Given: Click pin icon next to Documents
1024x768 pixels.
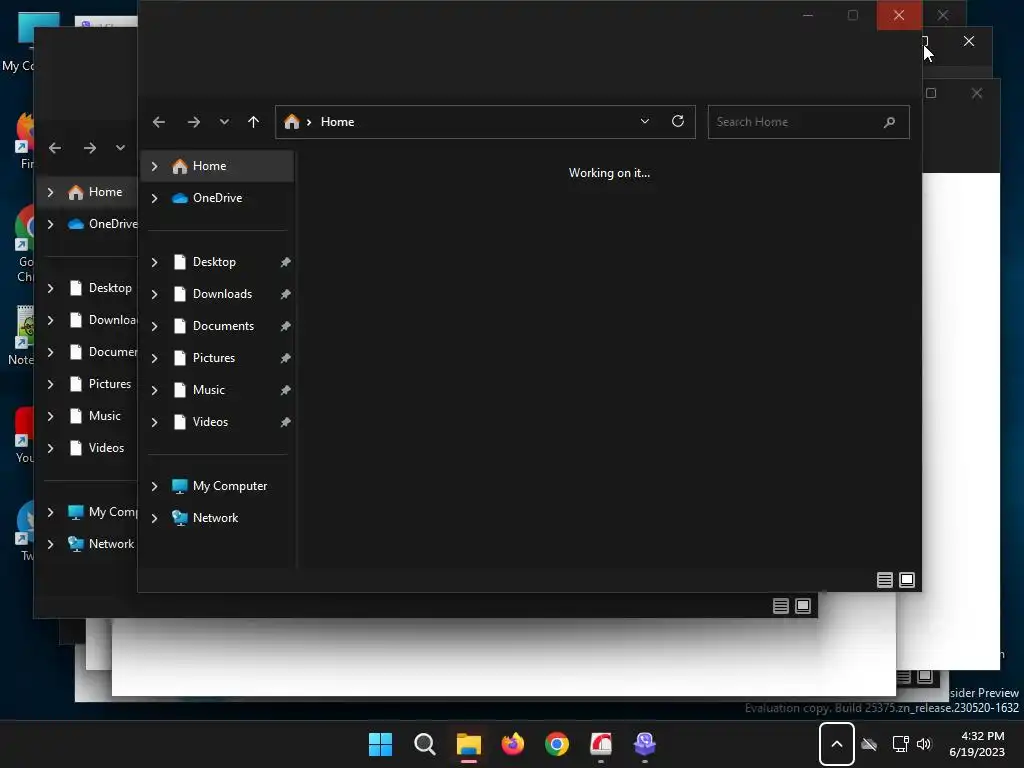Looking at the screenshot, I should click(285, 327).
